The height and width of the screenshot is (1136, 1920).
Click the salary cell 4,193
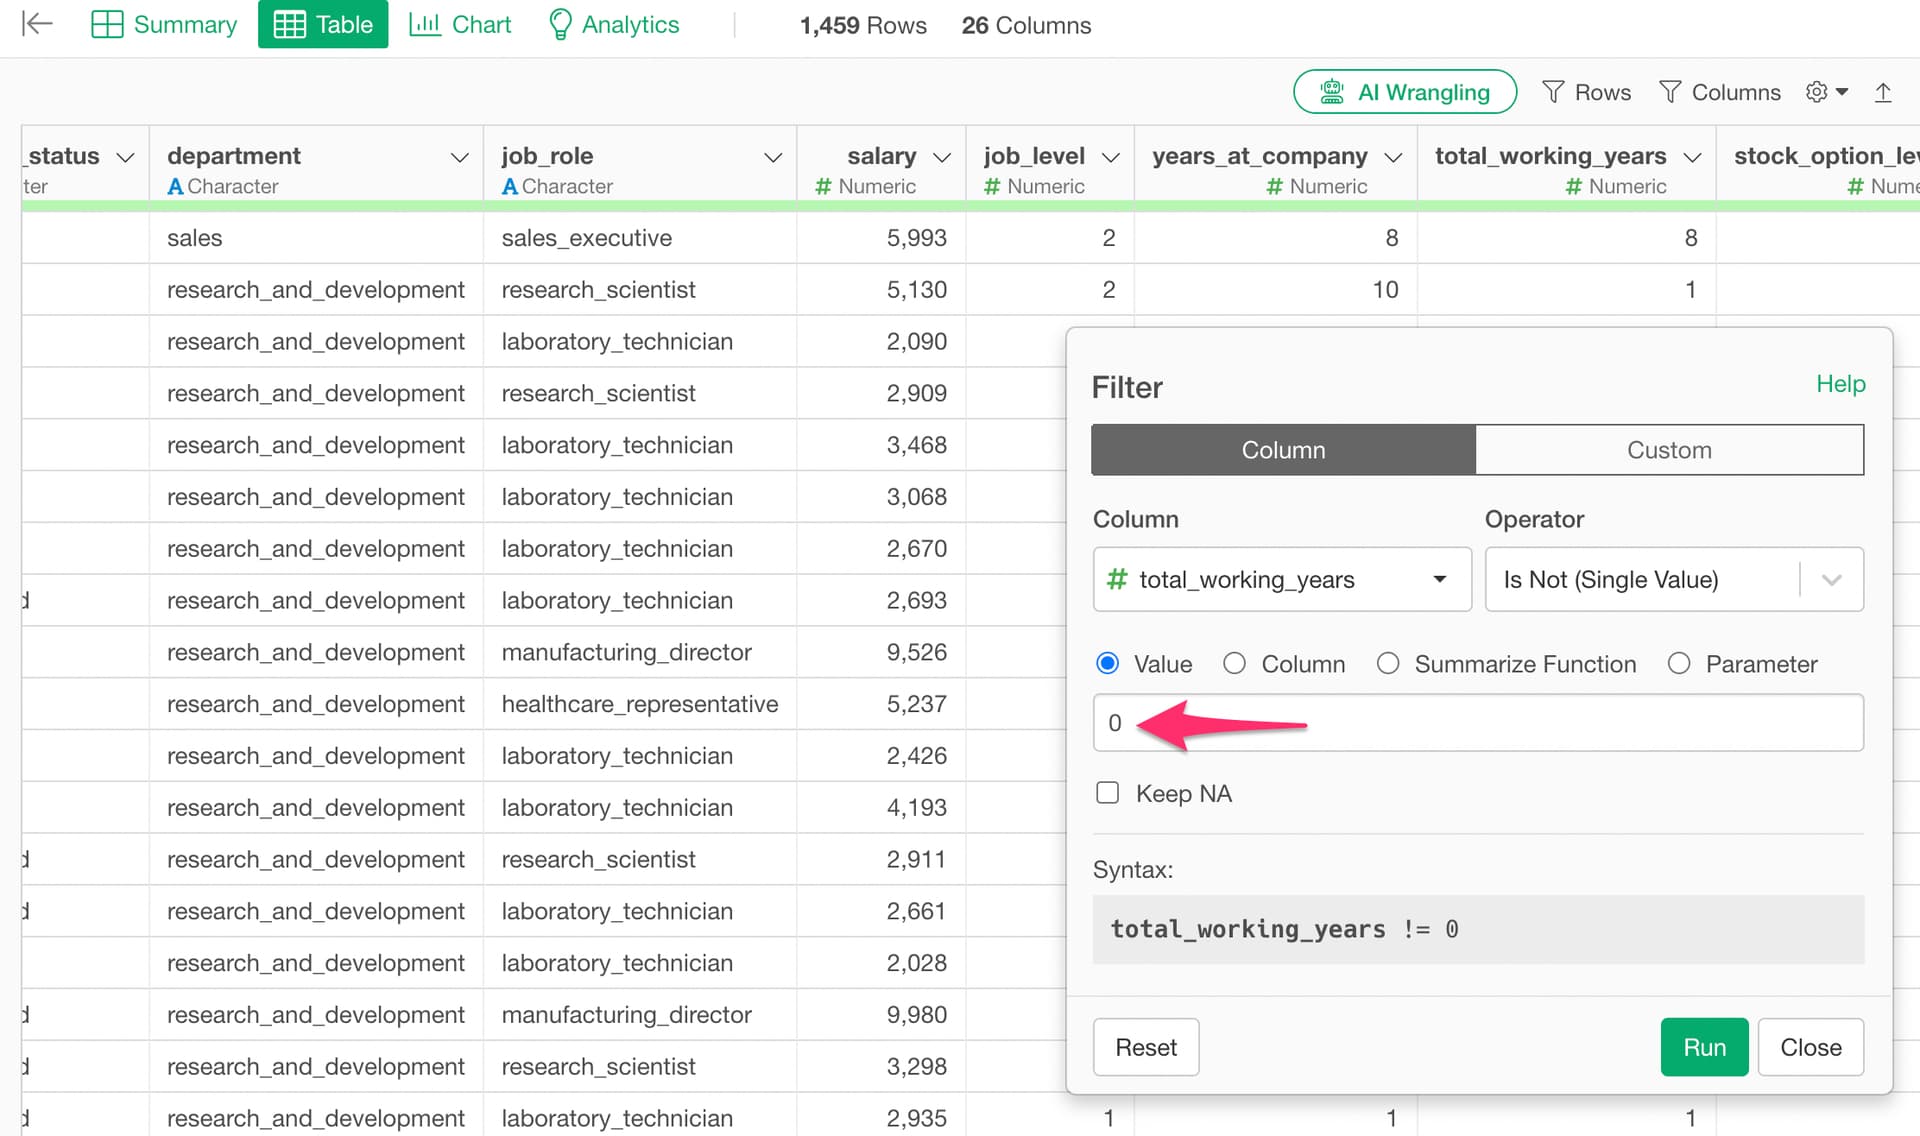tap(881, 808)
